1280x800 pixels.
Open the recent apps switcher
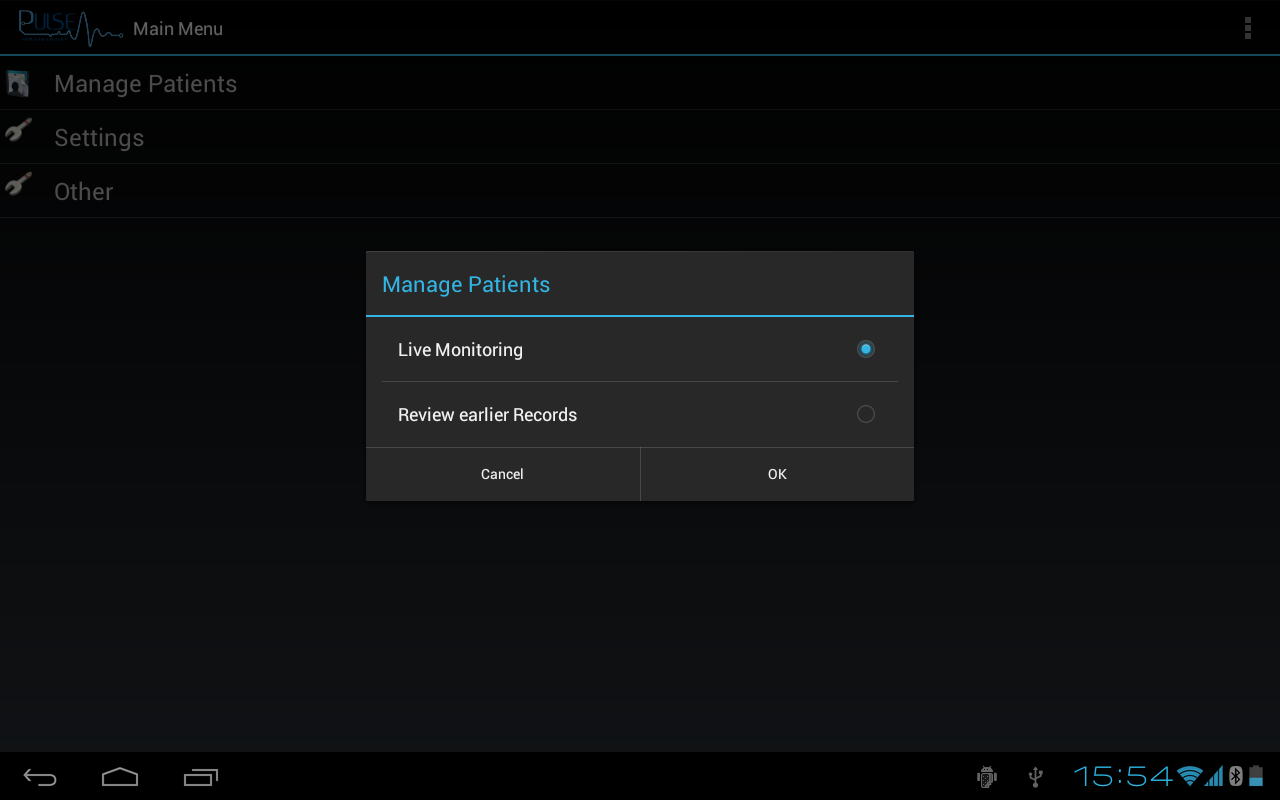click(201, 777)
